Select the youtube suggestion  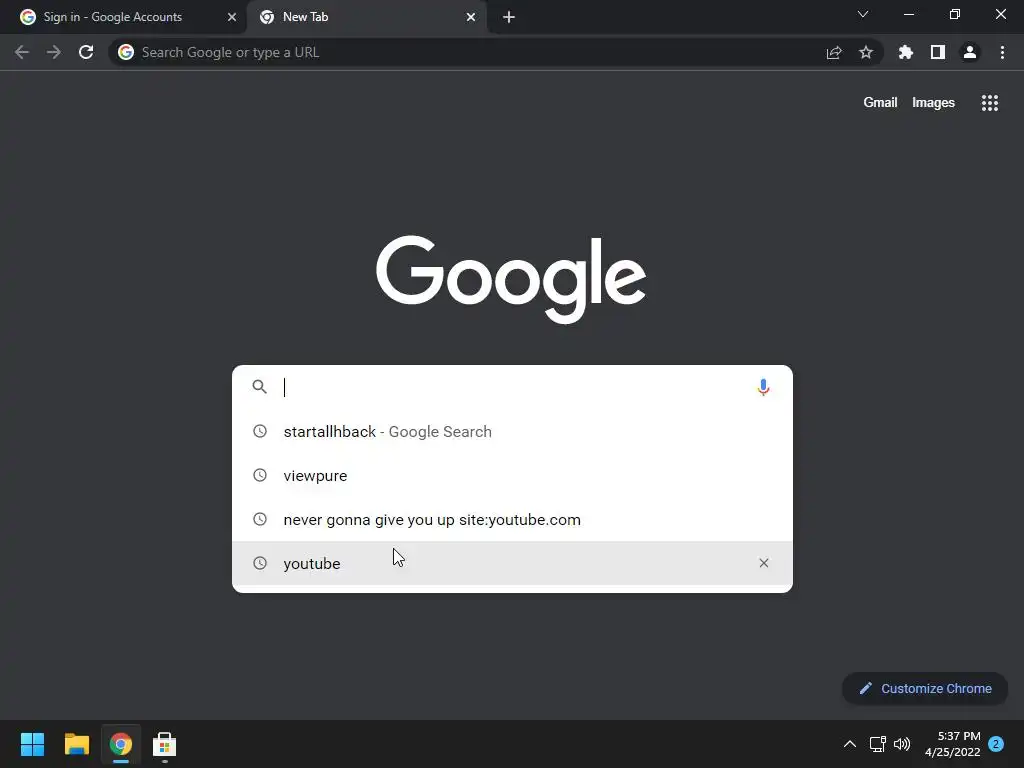[x=512, y=563]
